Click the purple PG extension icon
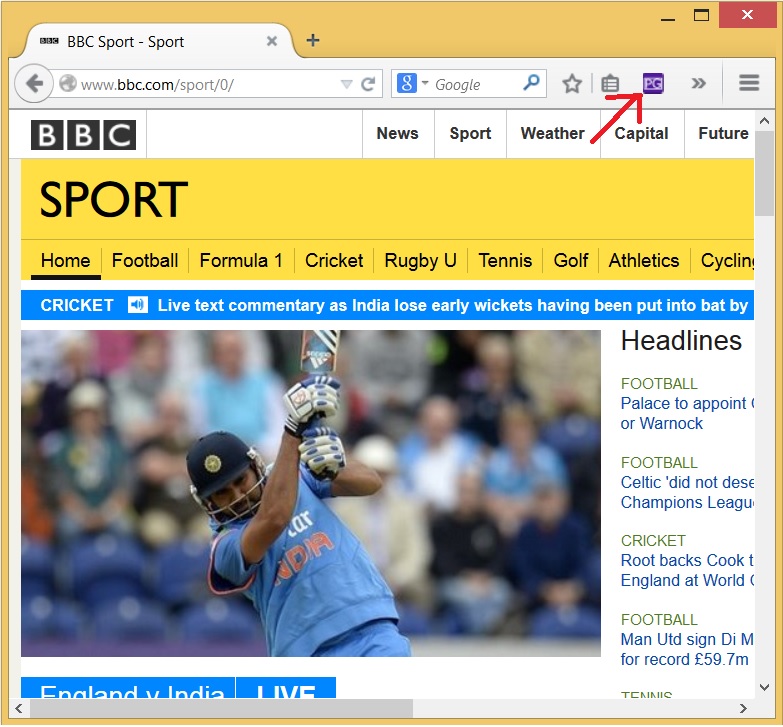The height and width of the screenshot is (727, 783). (653, 83)
